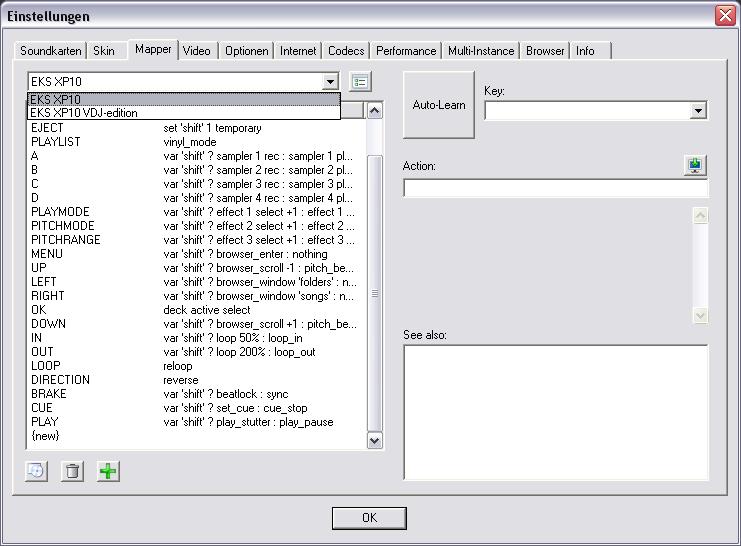741x546 pixels.
Task: Select the CUE mapping row
Action: (x=197, y=408)
